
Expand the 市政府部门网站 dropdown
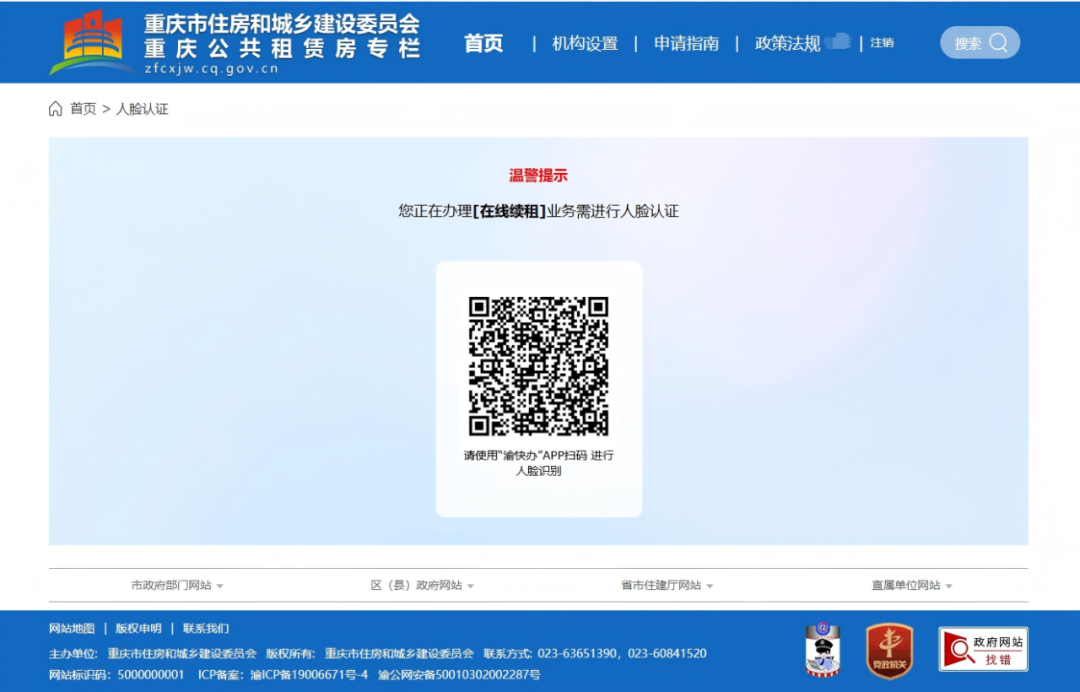click(177, 585)
